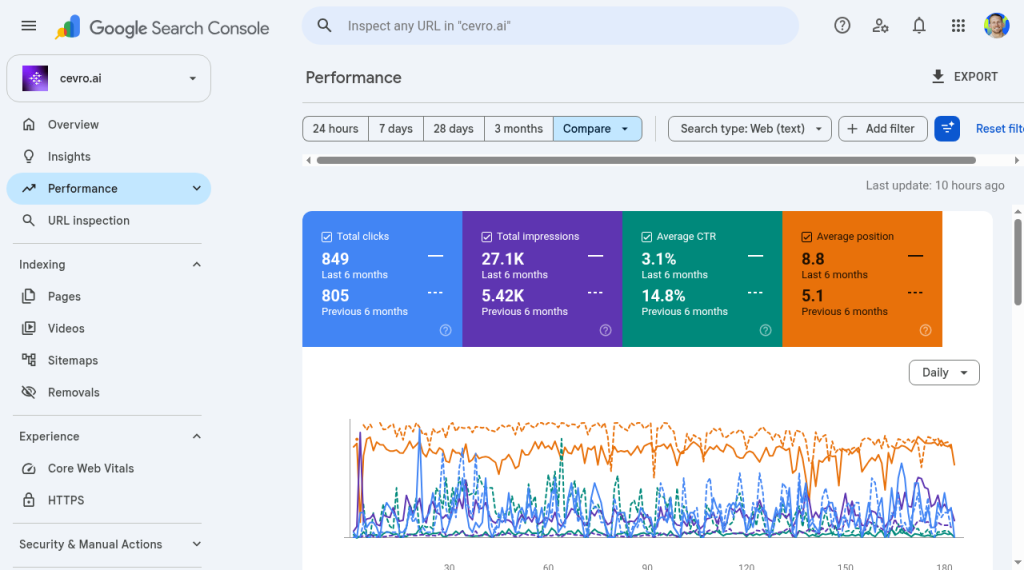This screenshot has height=570, width=1024.
Task: Open help icon on Average CTR card
Action: (x=765, y=330)
